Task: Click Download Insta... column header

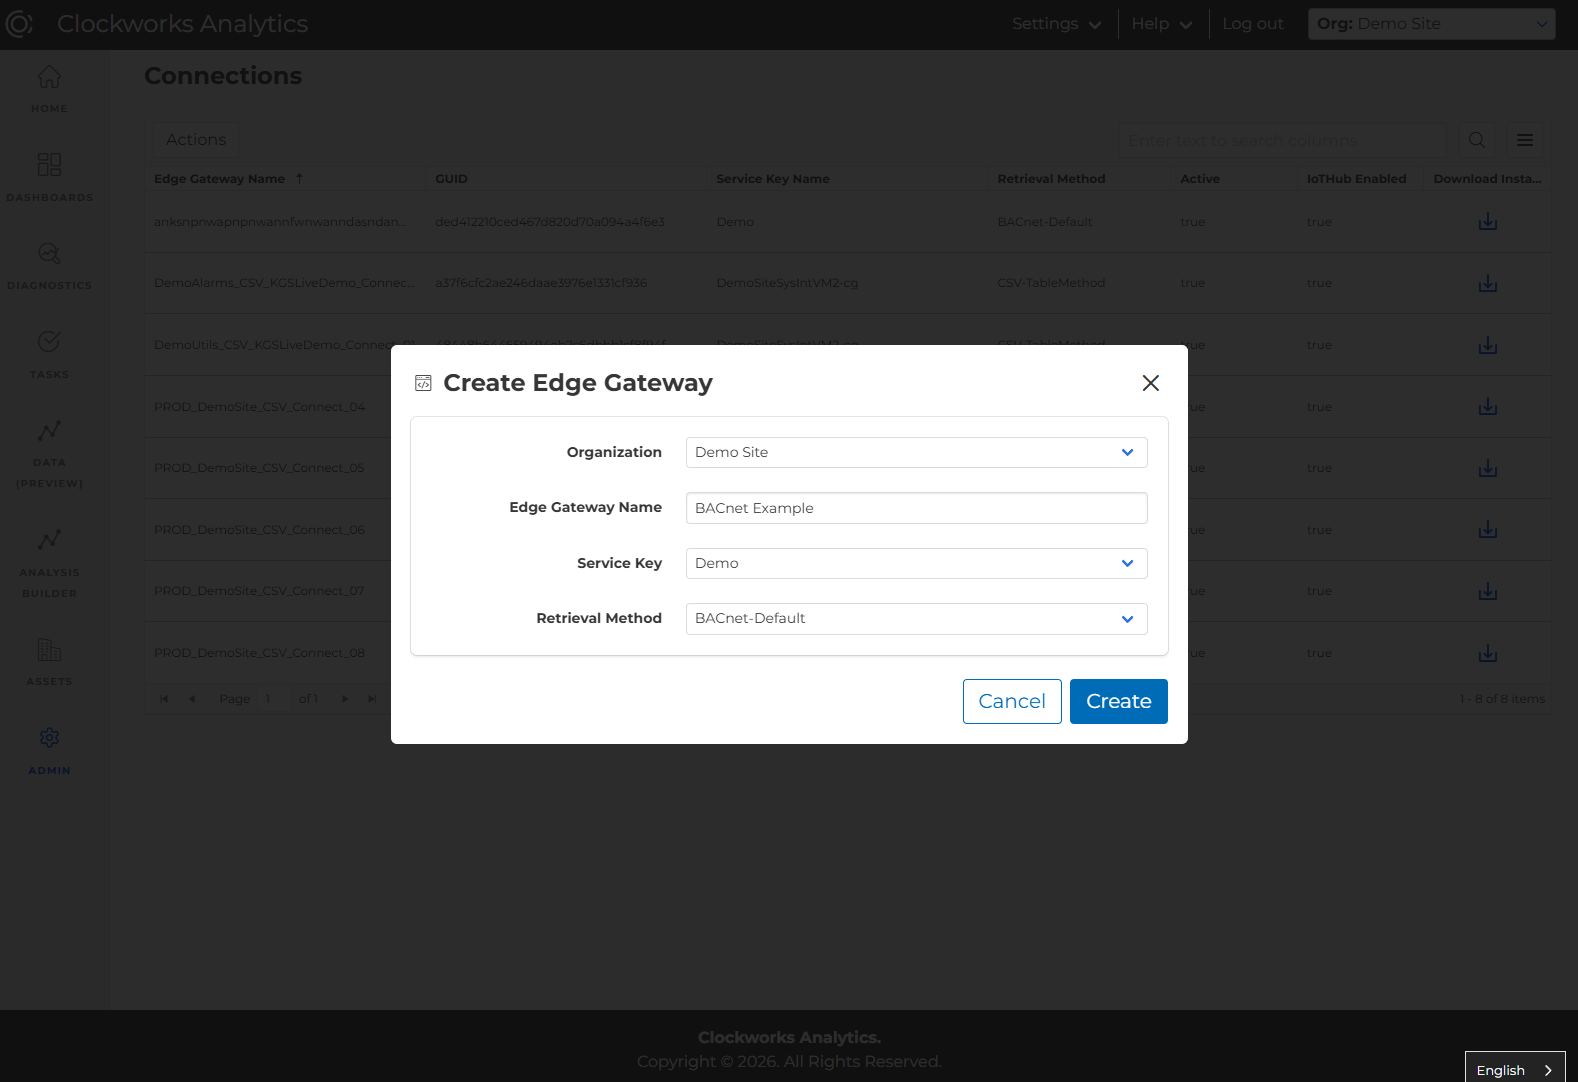Action: pyautogui.click(x=1487, y=179)
